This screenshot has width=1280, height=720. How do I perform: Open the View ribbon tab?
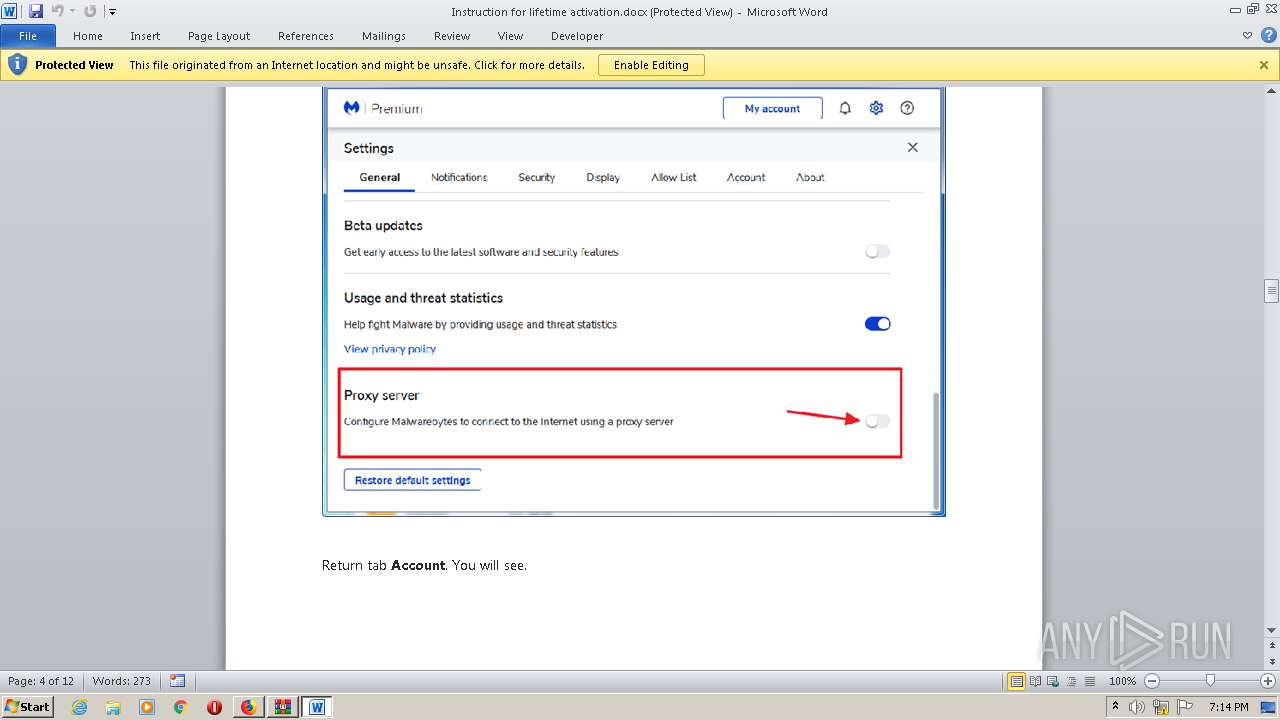click(510, 36)
